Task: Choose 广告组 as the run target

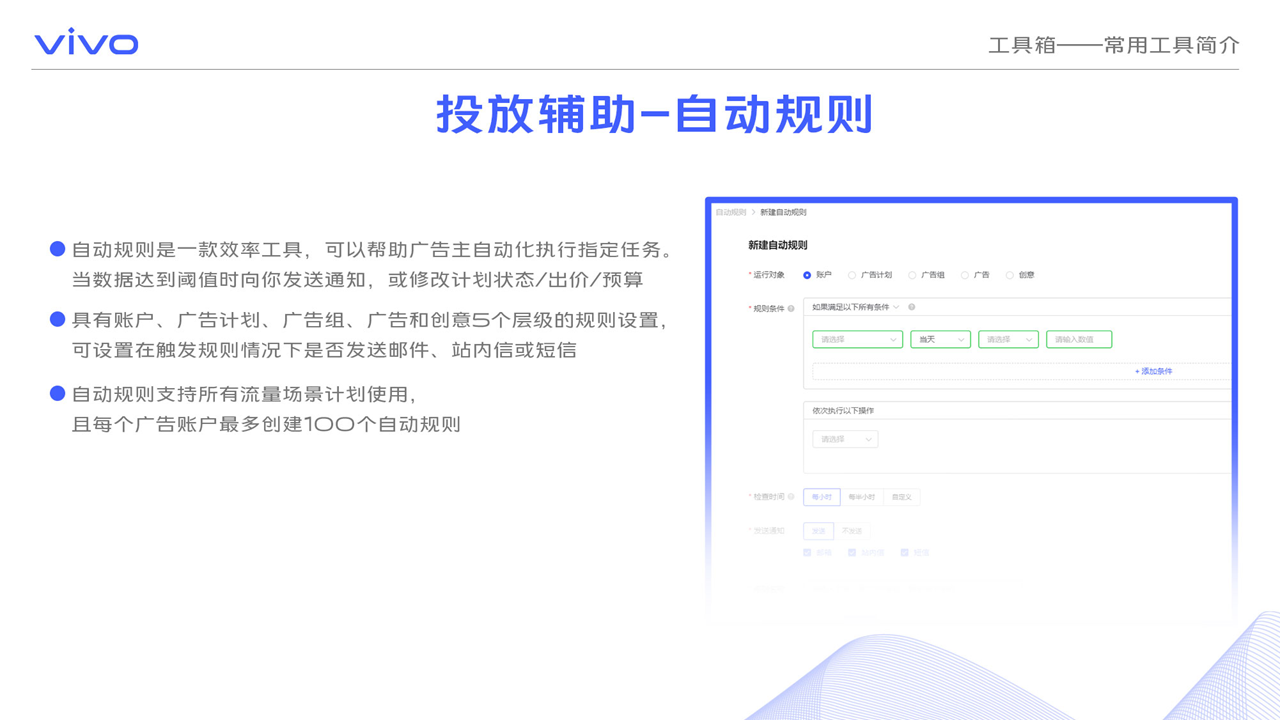Action: pyautogui.click(x=912, y=275)
